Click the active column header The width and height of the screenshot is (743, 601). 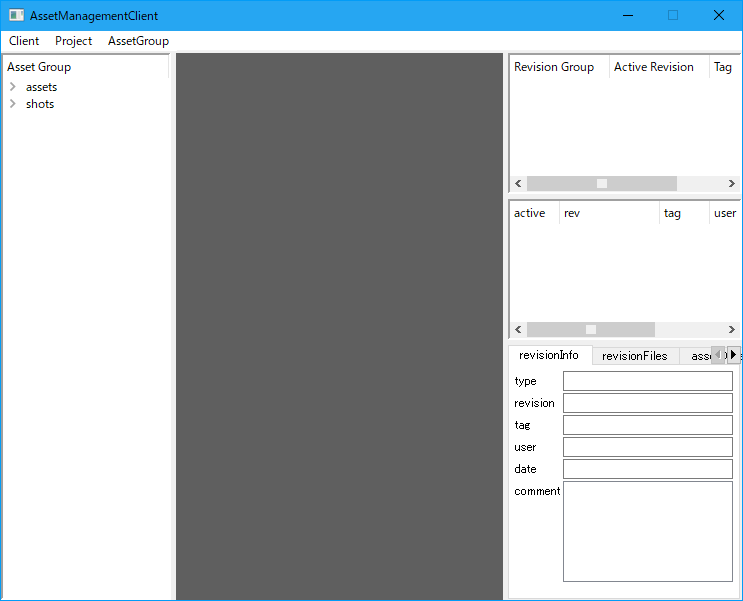(535, 213)
